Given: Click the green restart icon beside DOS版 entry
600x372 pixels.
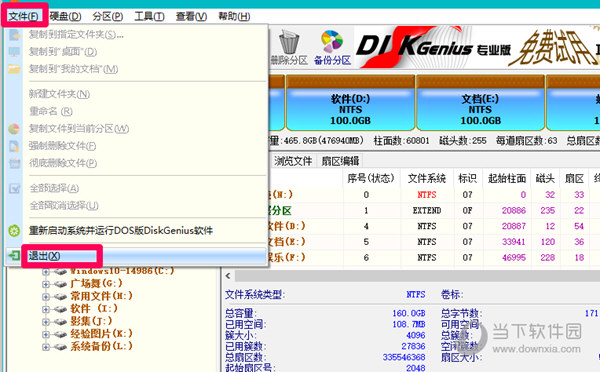Looking at the screenshot, I should tap(14, 231).
